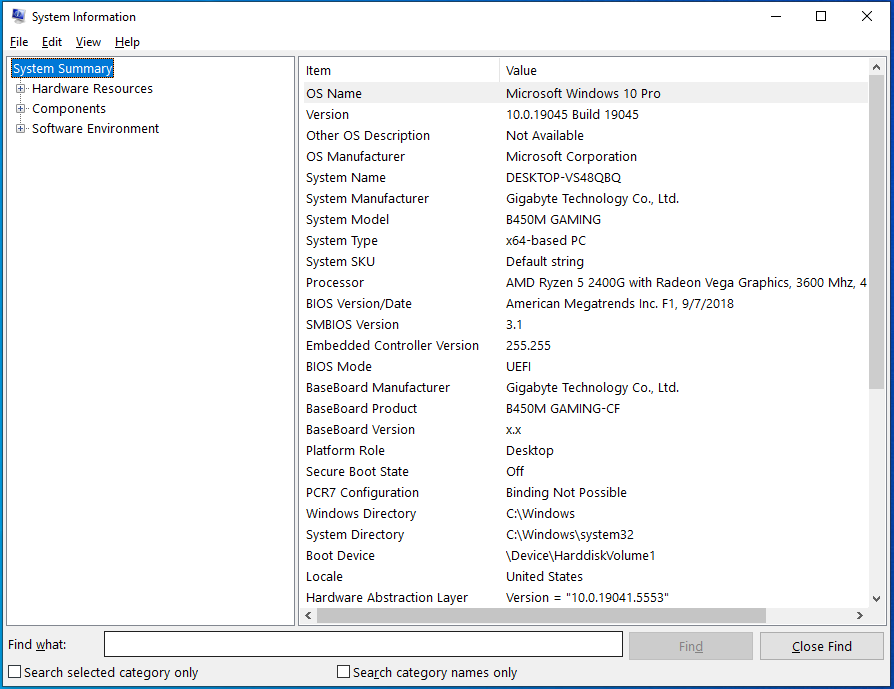Select the Hardware Resources category
894x689 pixels.
[92, 88]
